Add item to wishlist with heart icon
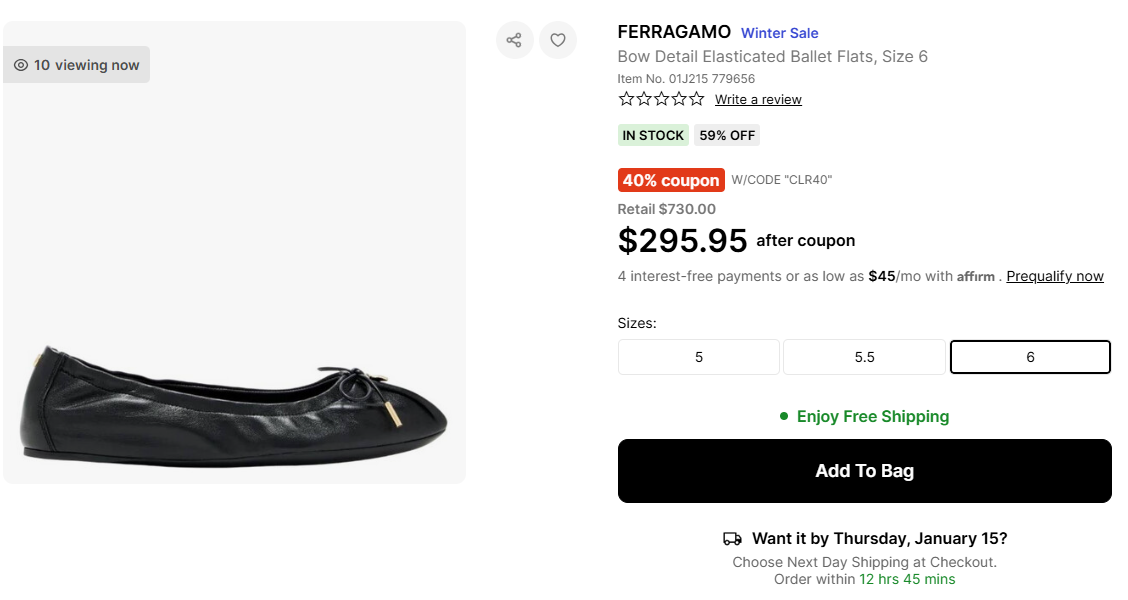1128x600 pixels. click(558, 40)
